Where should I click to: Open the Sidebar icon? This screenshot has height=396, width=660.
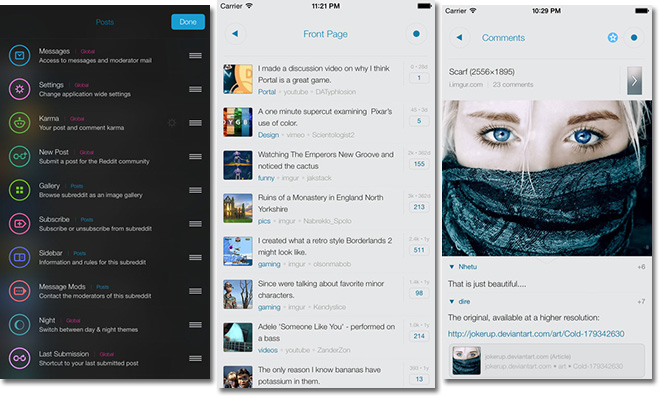(x=19, y=257)
